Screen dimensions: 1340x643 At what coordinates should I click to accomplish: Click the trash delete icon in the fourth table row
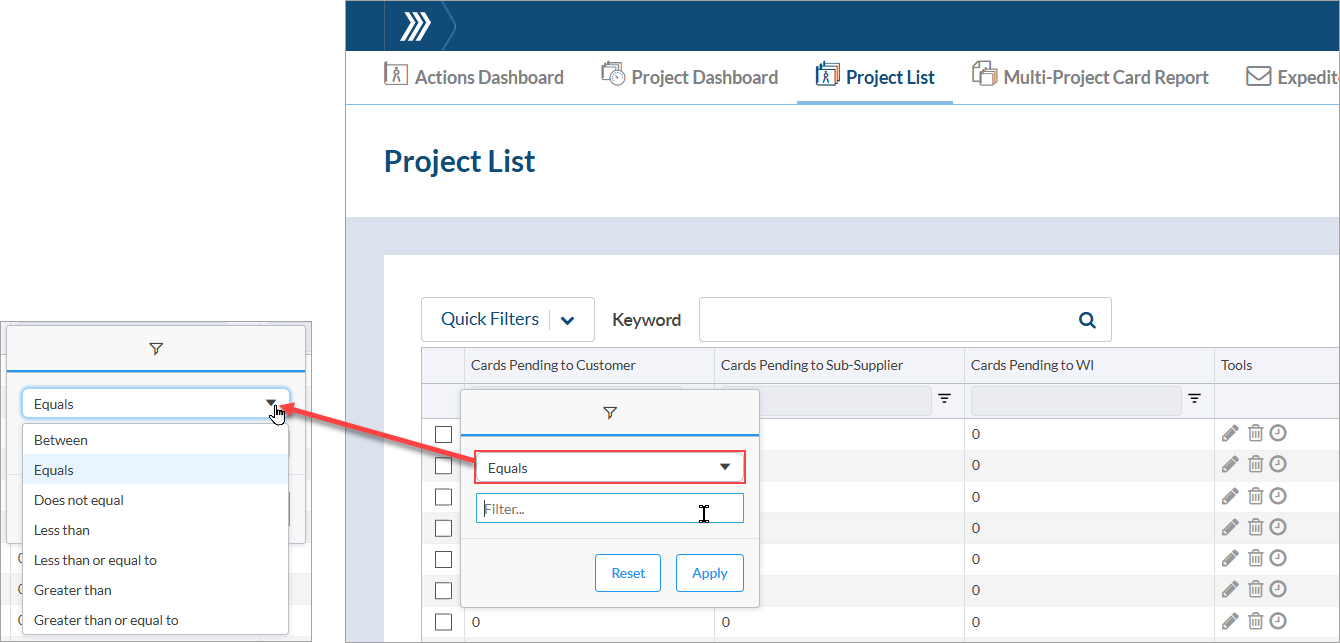click(x=1255, y=527)
